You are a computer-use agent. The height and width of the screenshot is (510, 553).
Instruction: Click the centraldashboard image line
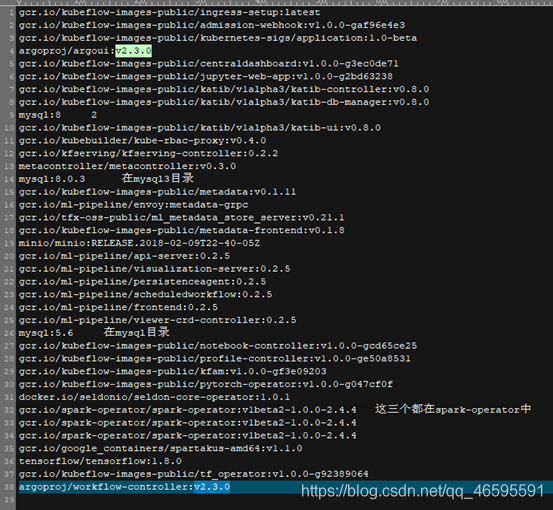208,63
